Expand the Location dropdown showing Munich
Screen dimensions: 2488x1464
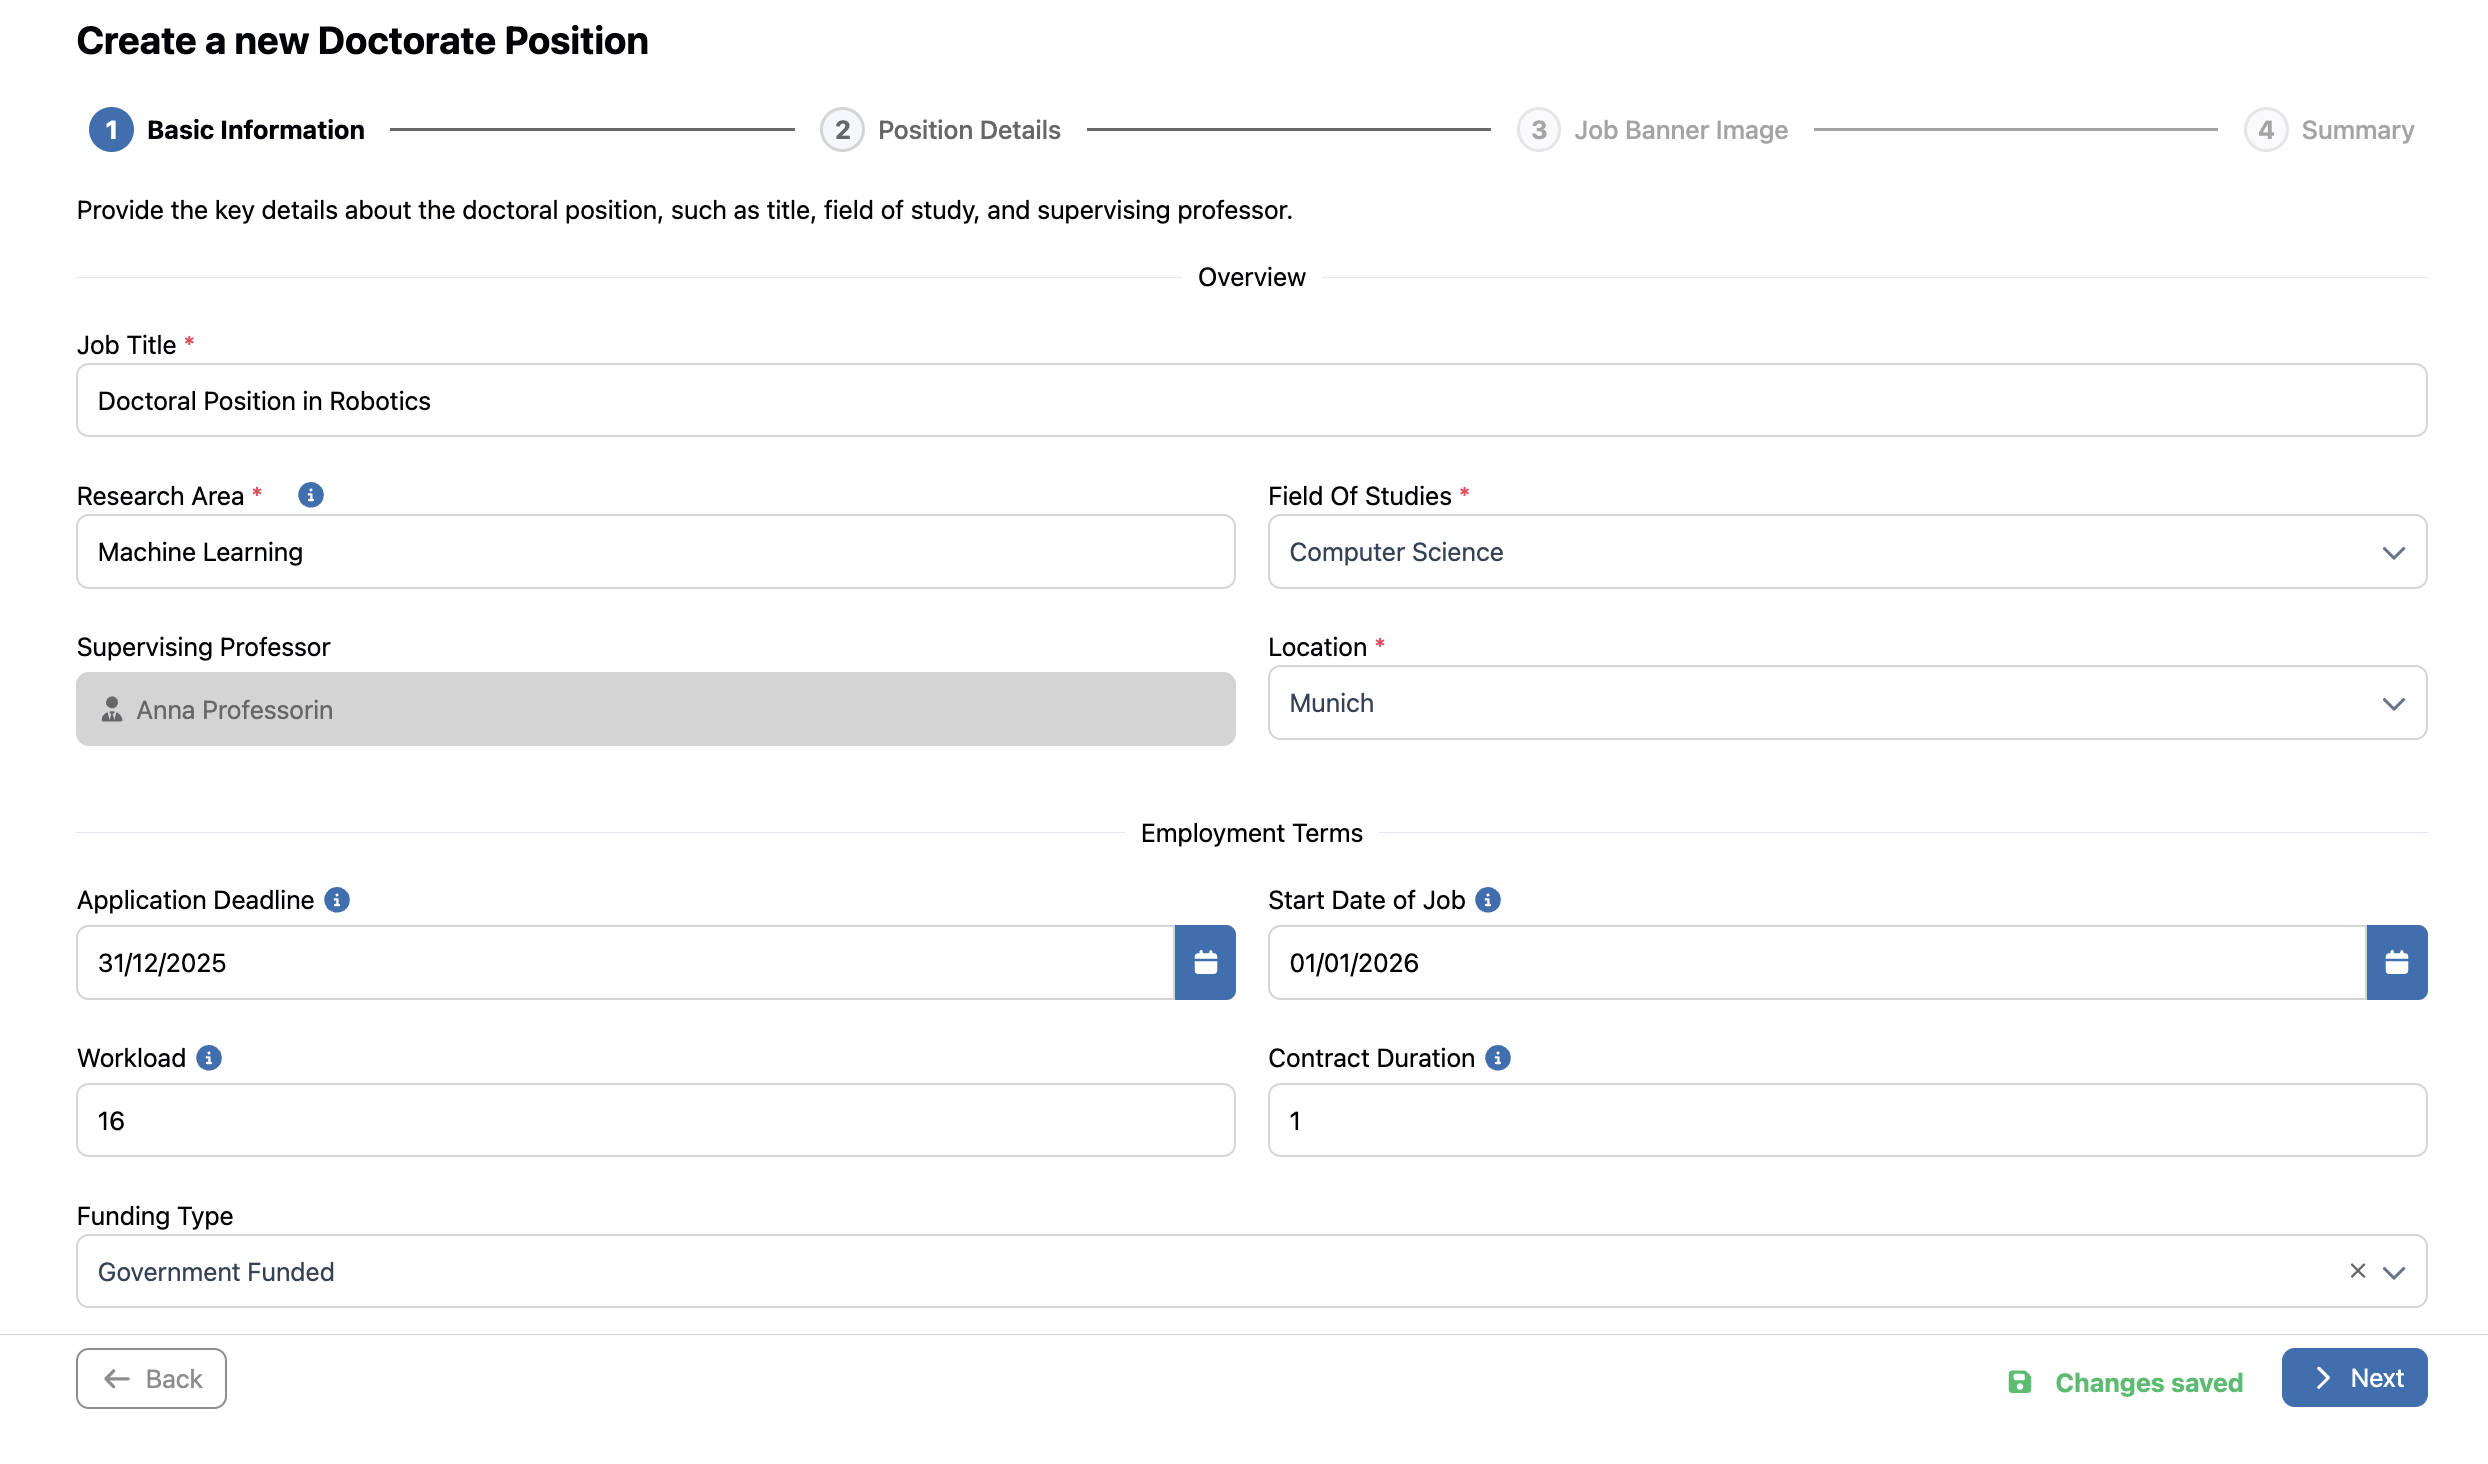tap(2393, 704)
